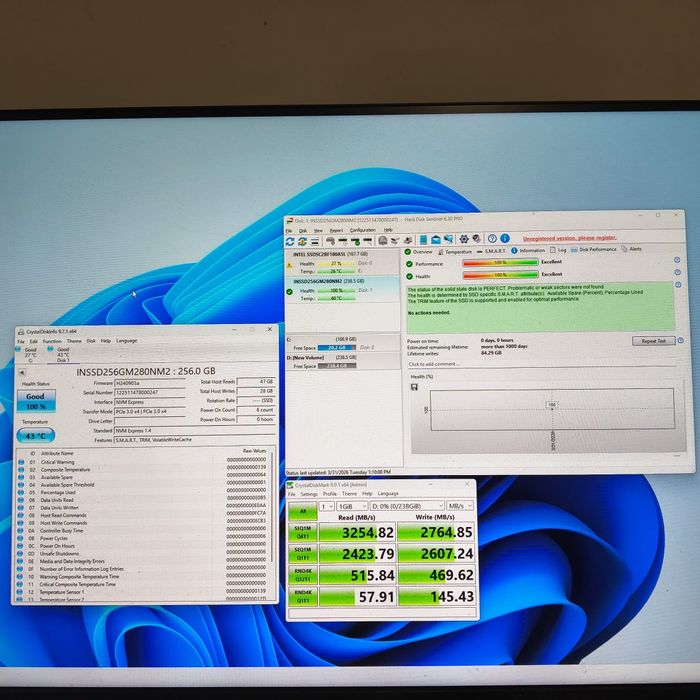Screen dimensions: 700x700
Task: Click the disk-with-check icon in Sentinel toolbar
Action: [x=355, y=242]
